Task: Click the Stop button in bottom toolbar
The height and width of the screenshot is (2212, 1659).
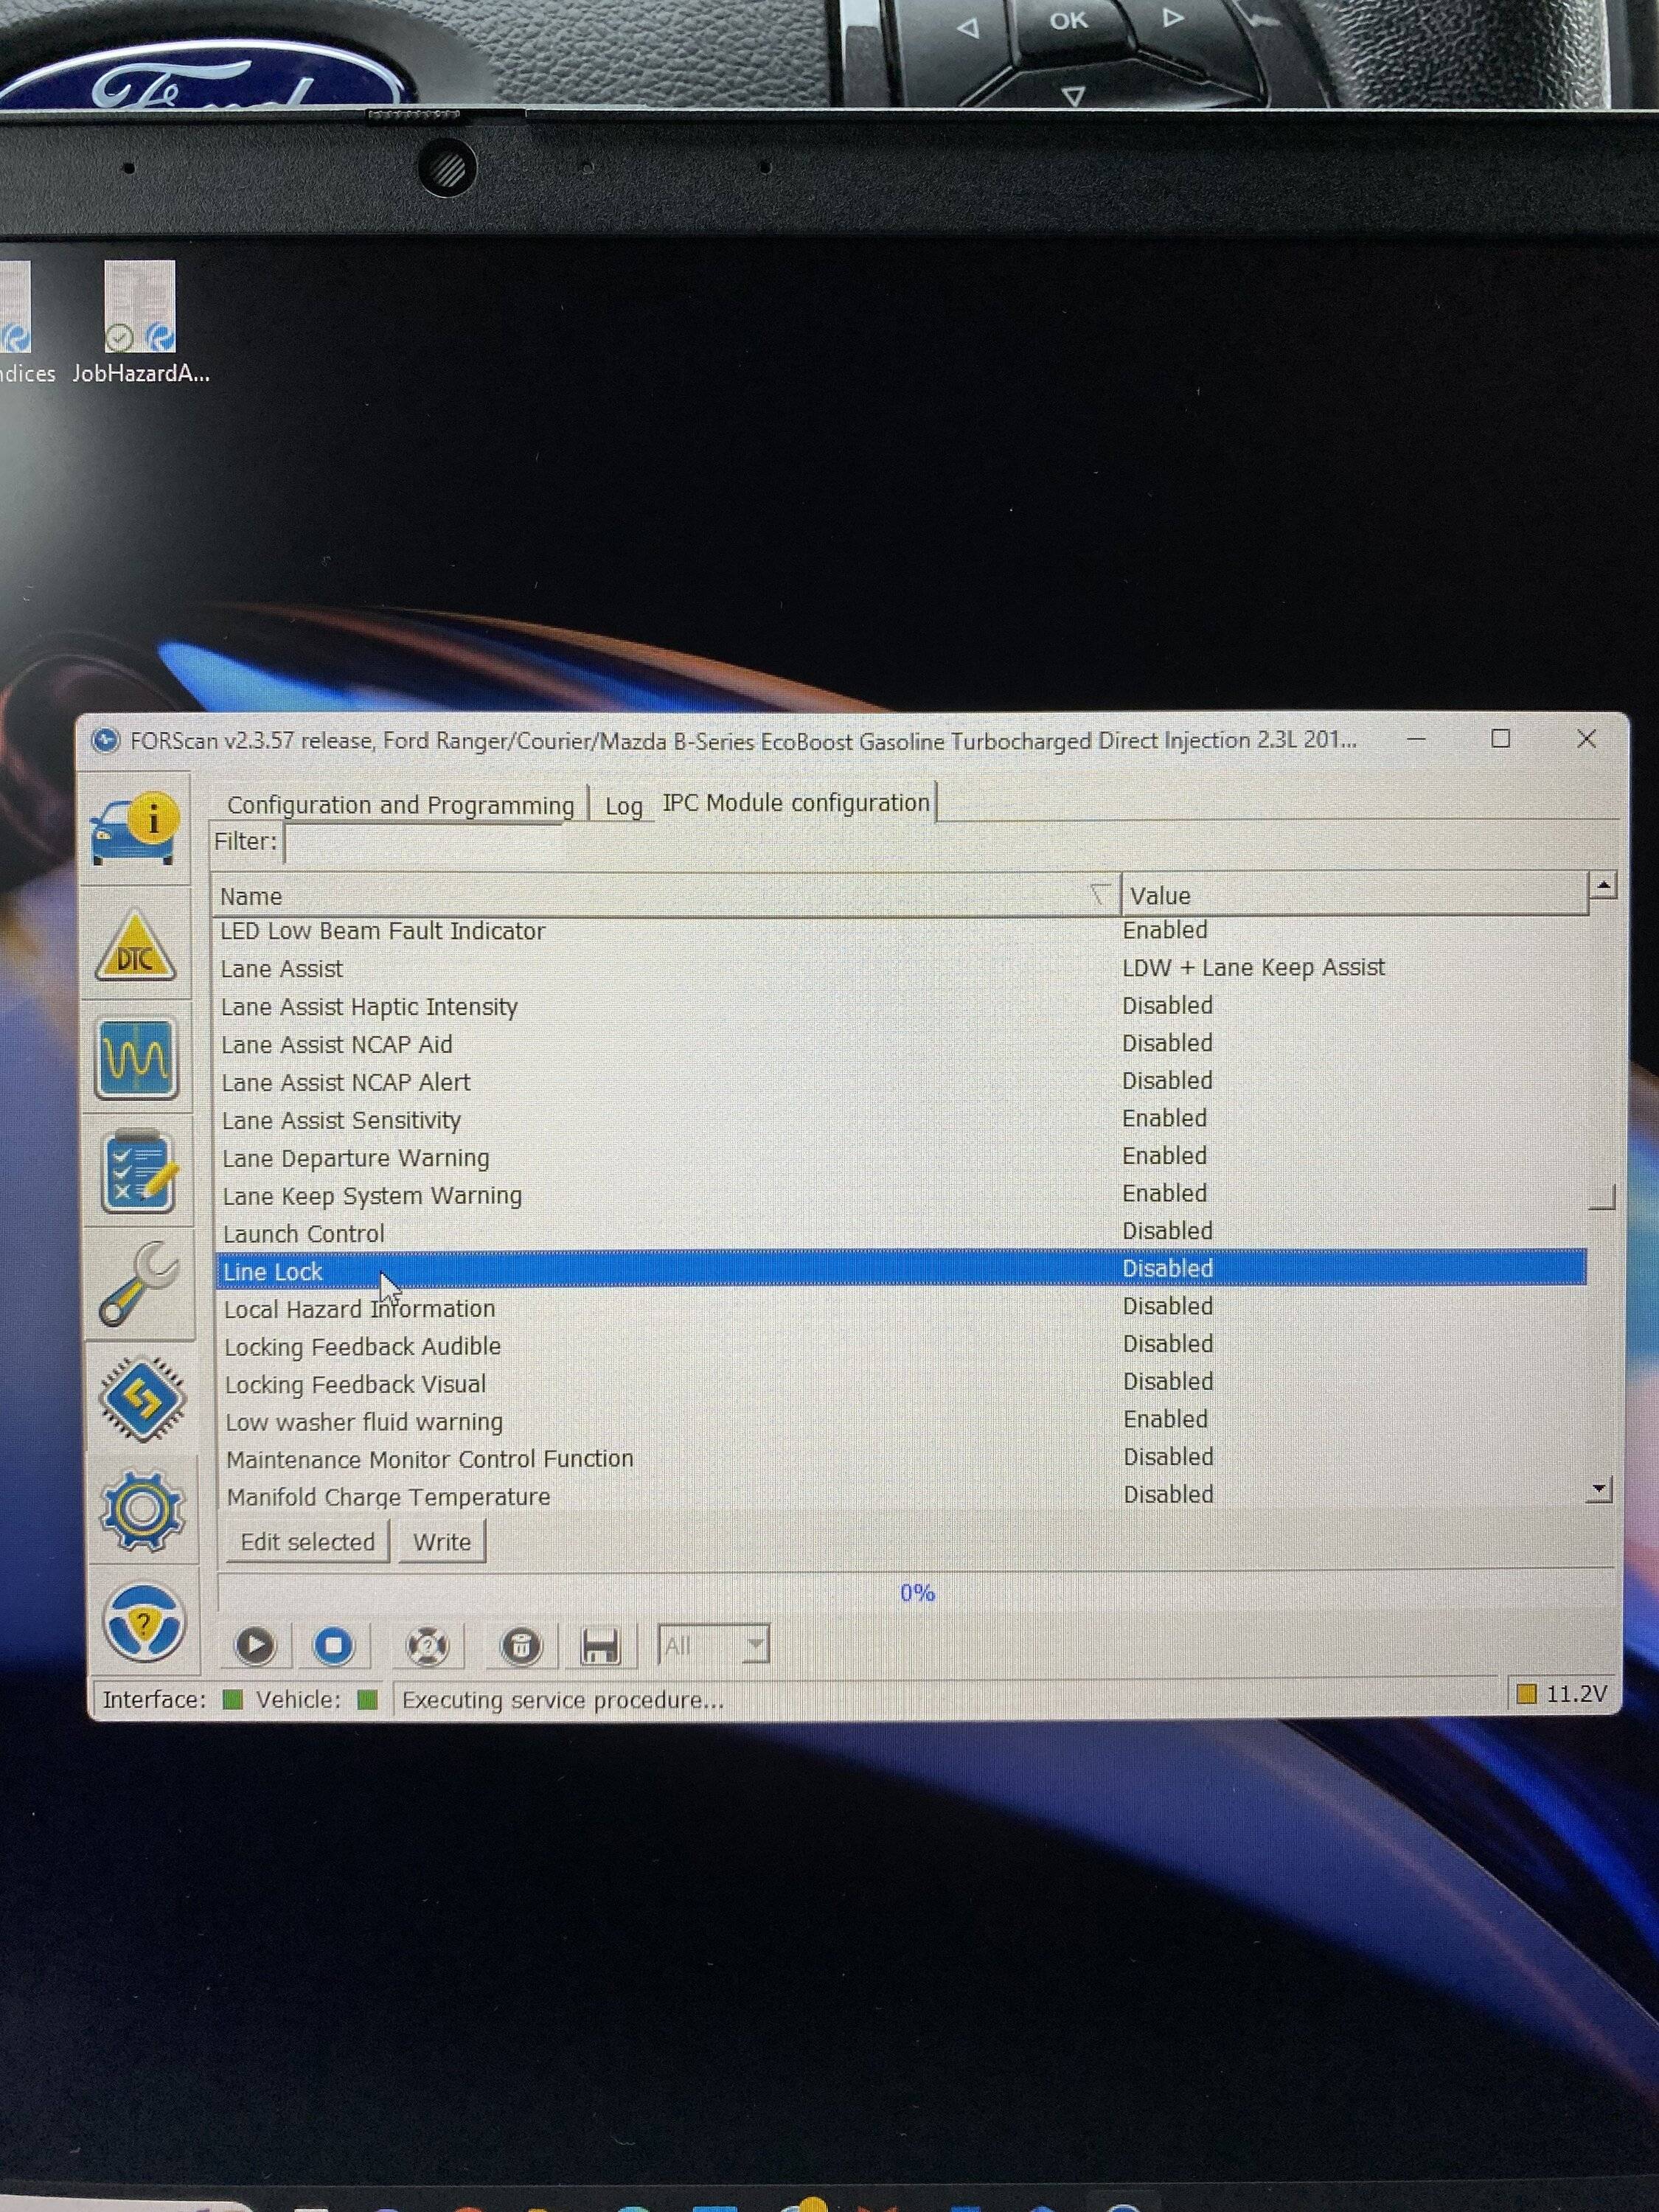Action: click(x=334, y=1645)
